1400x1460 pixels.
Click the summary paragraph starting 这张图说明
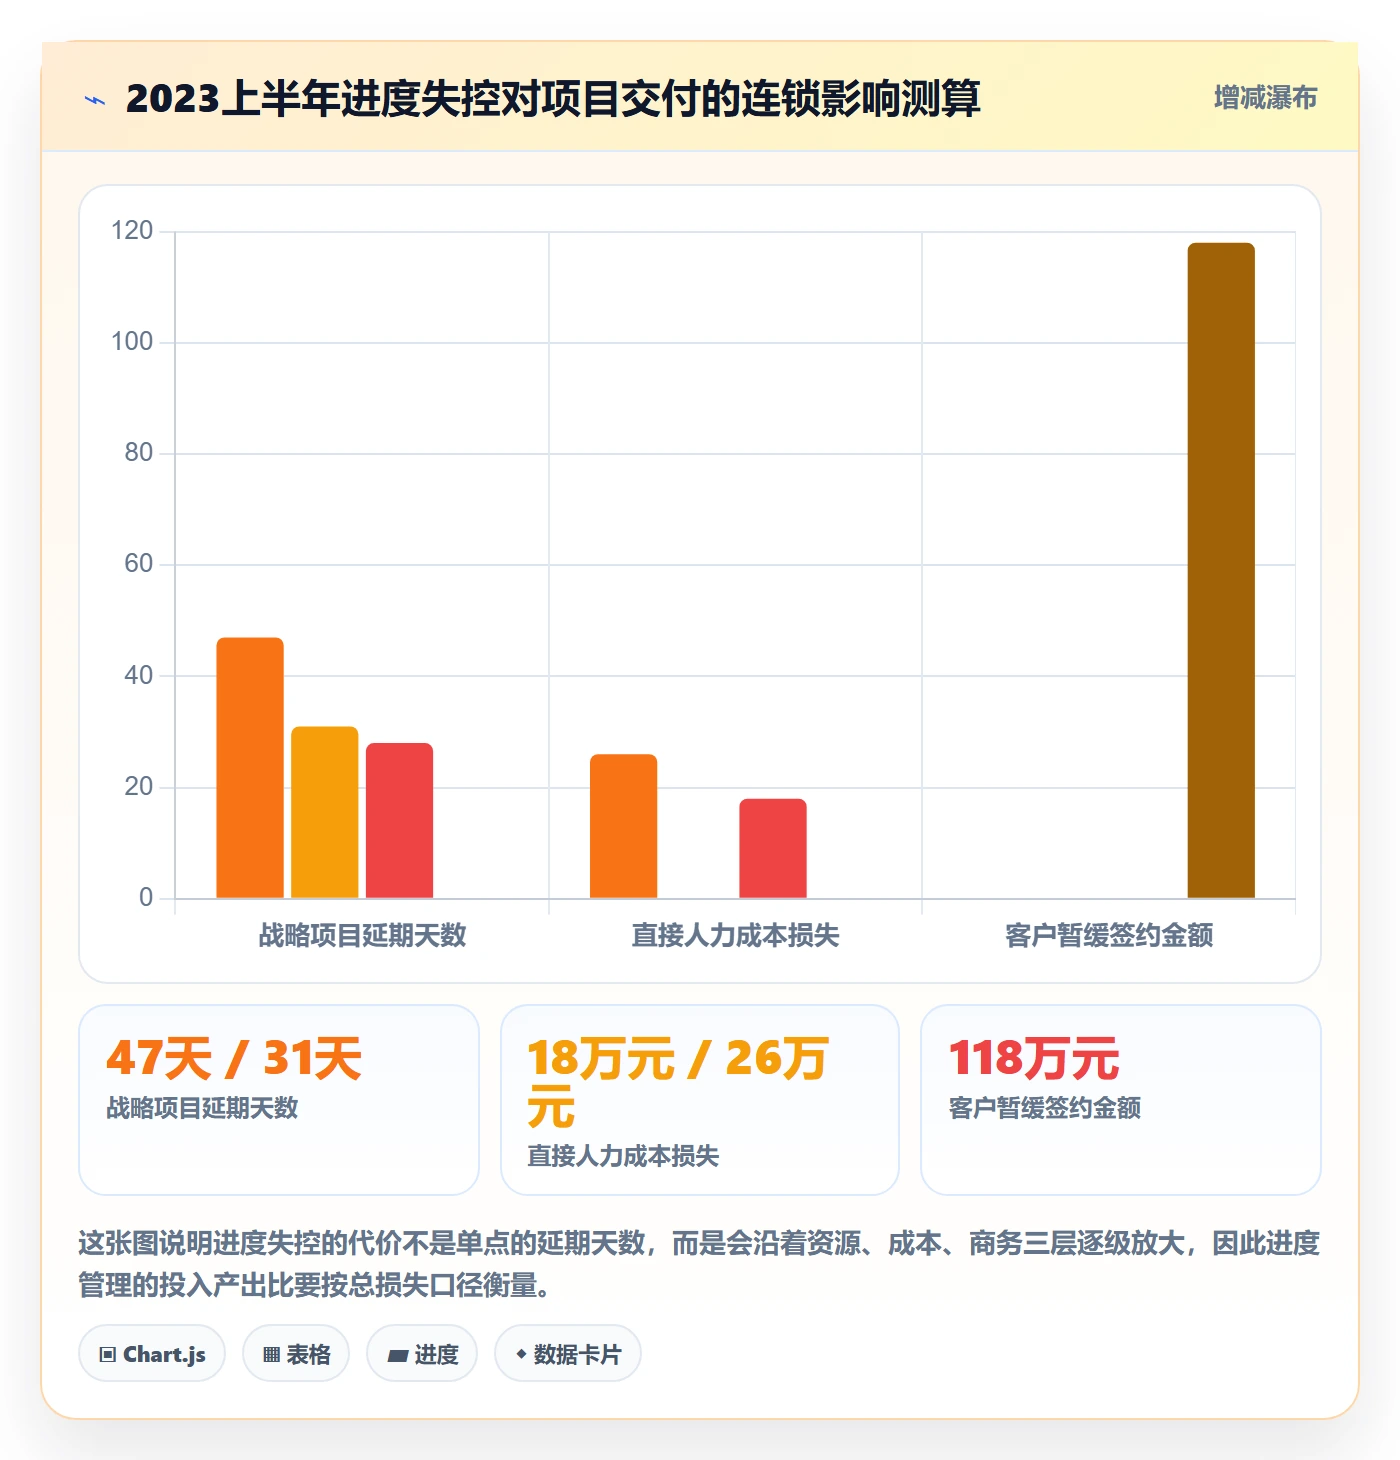click(x=699, y=1264)
